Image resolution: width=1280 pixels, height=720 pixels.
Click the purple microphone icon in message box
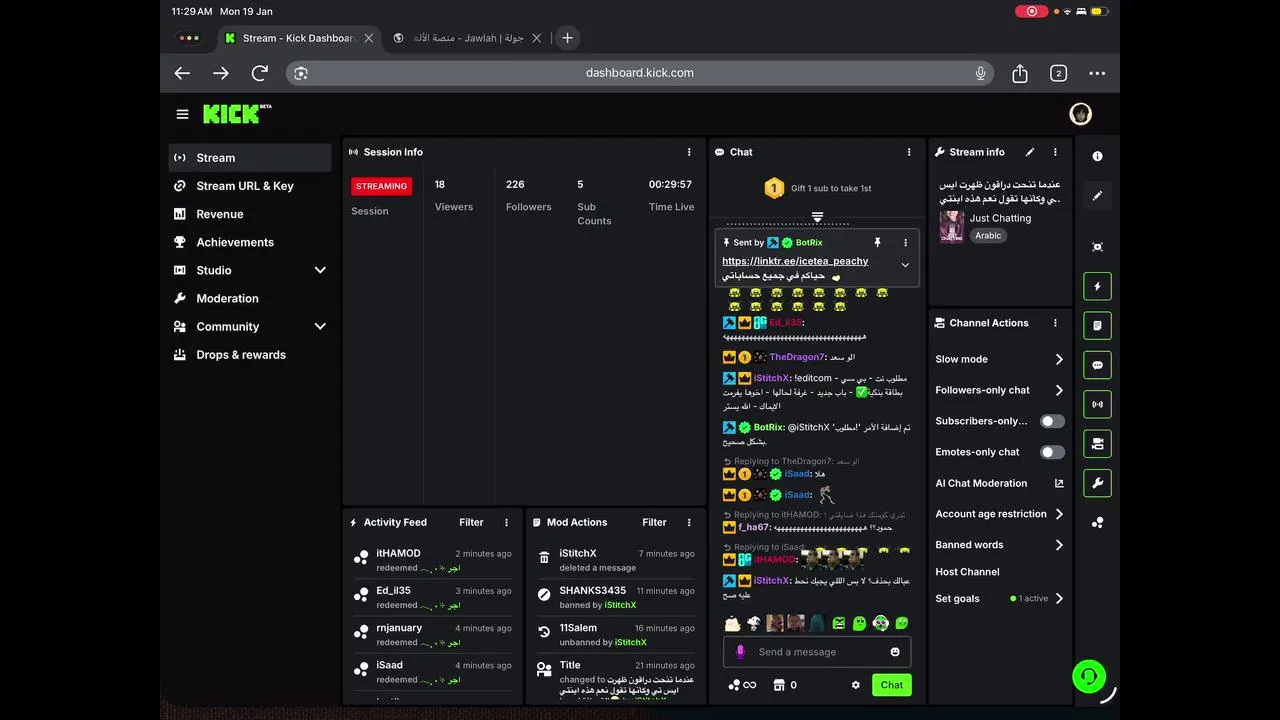740,652
